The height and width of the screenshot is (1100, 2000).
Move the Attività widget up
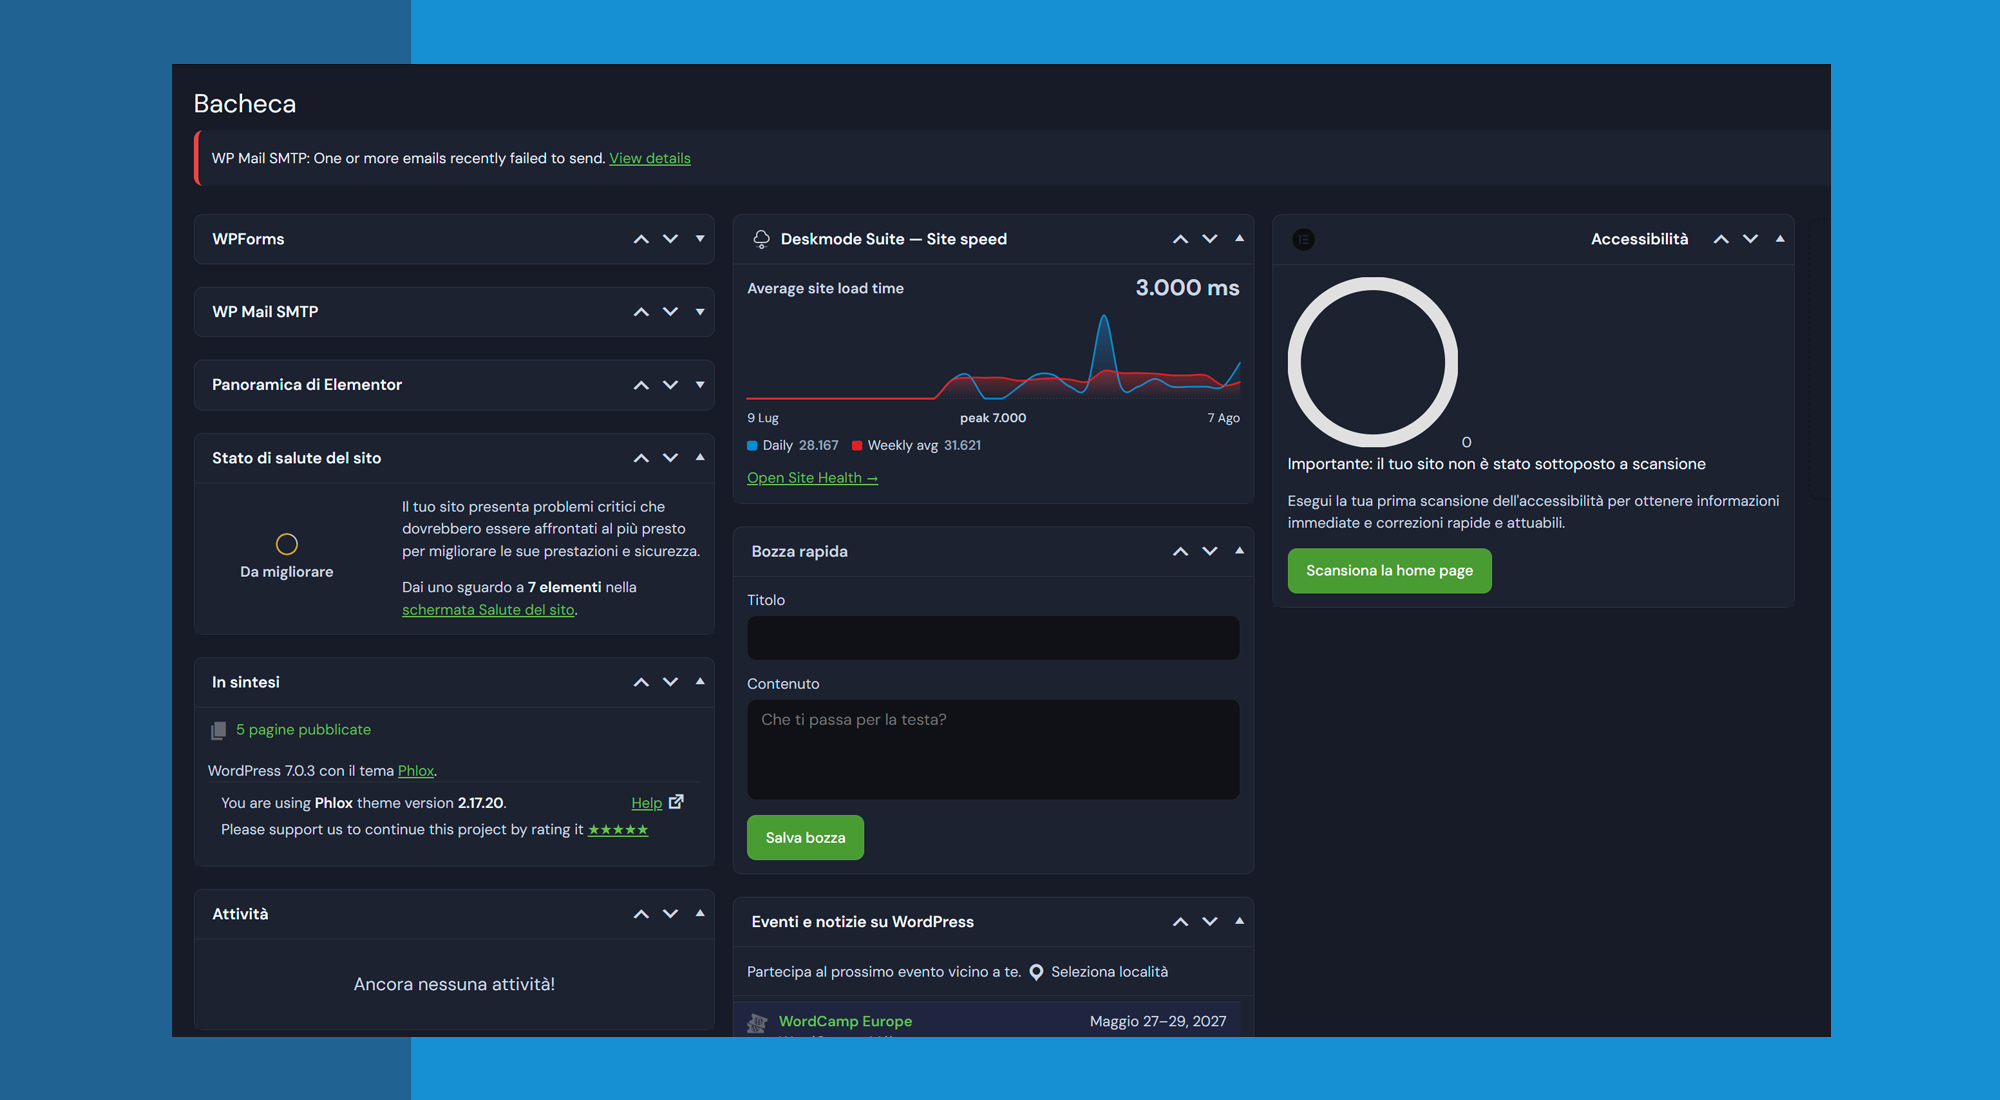(641, 914)
